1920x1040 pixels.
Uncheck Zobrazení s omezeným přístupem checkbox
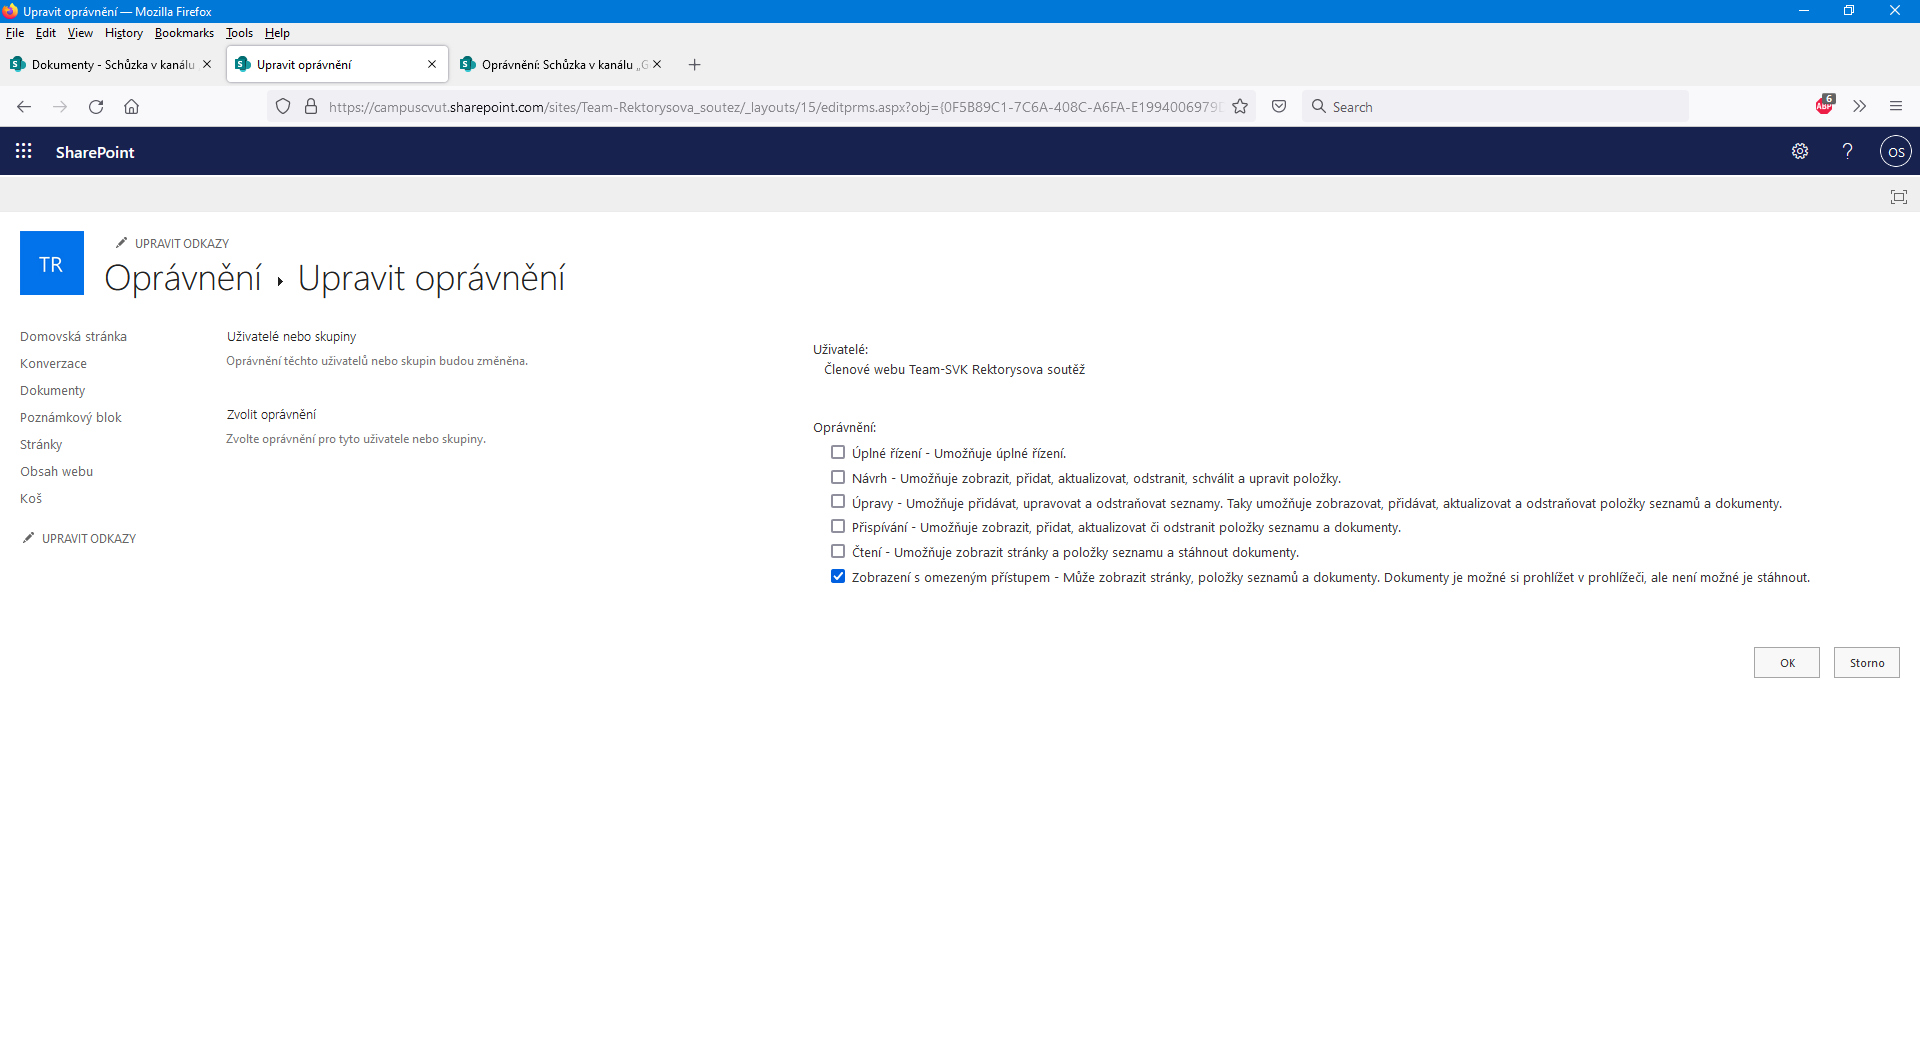point(838,577)
